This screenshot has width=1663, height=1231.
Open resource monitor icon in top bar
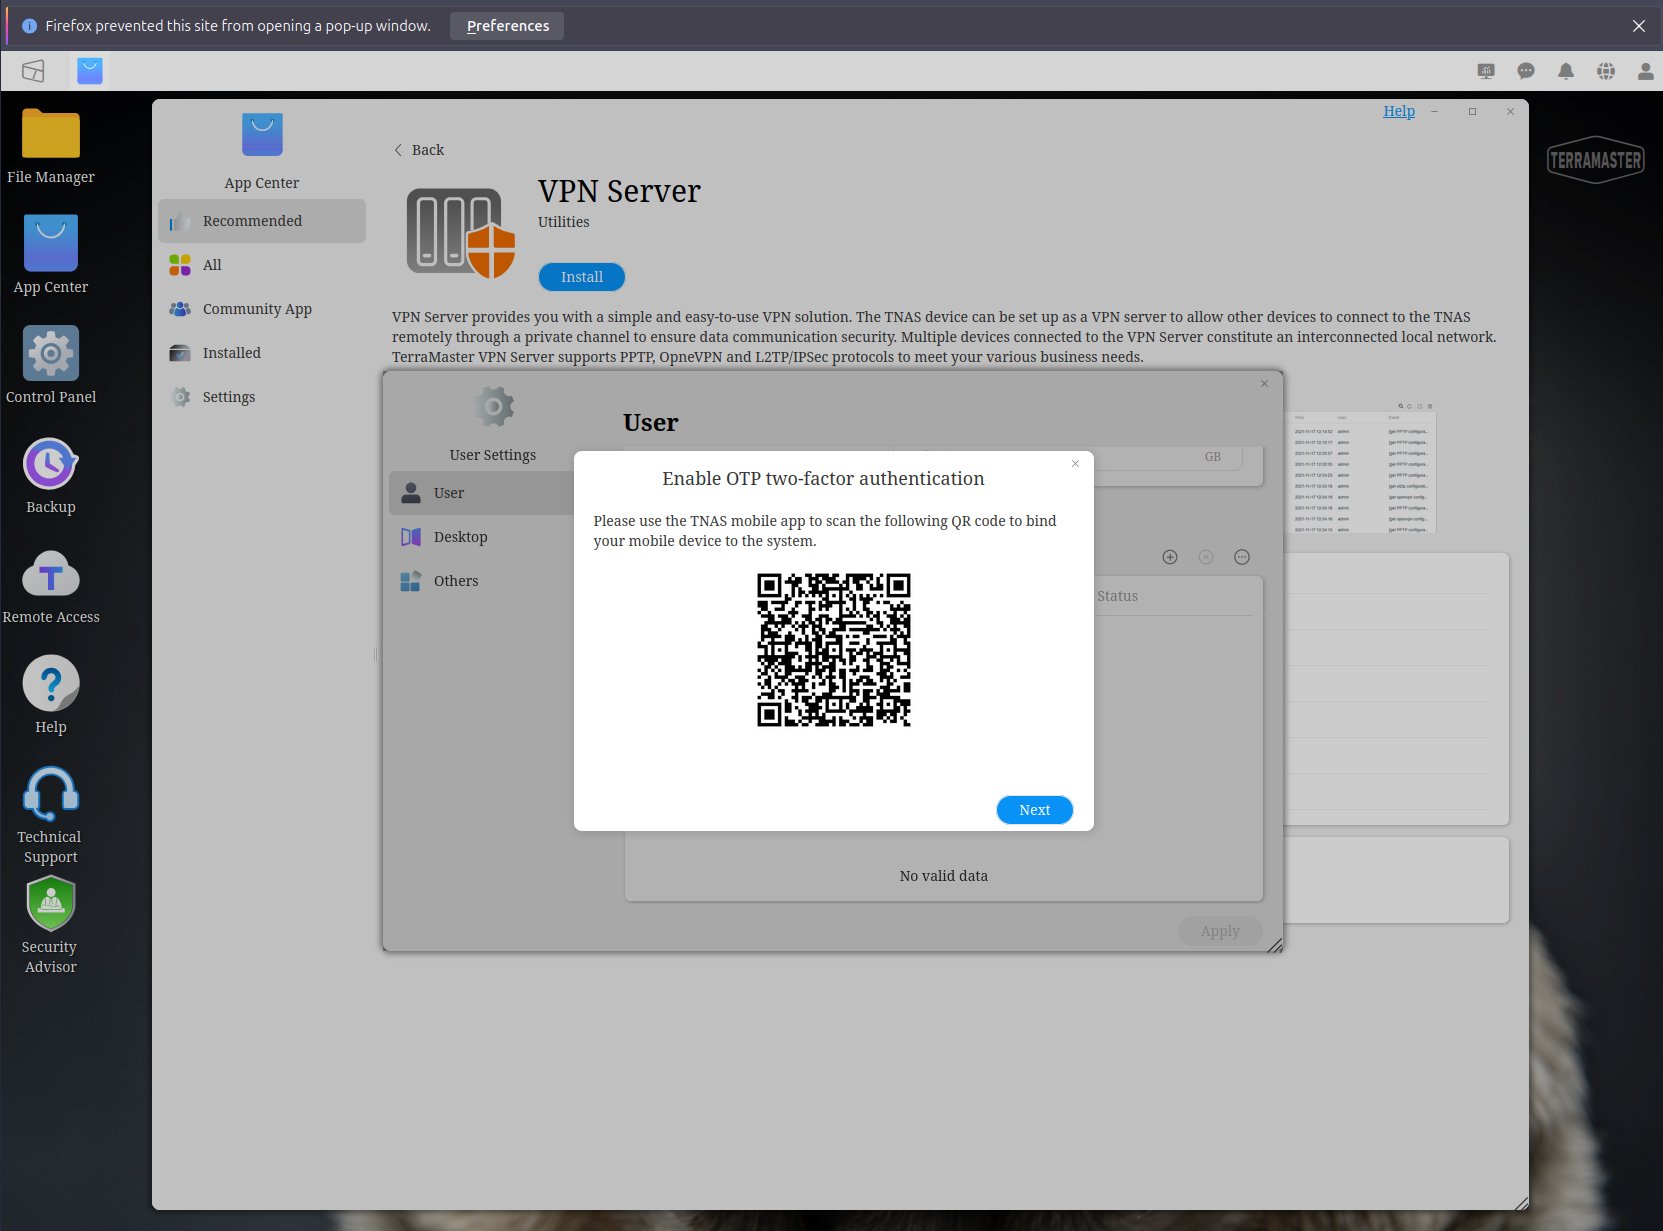click(x=1486, y=71)
